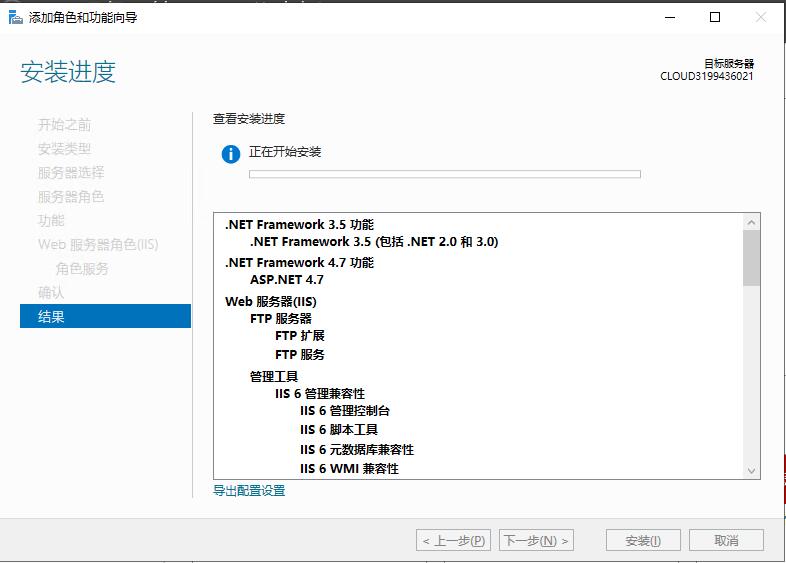Image resolution: width=786 pixels, height=563 pixels.
Task: Click the IIS 6 管理控制台 entry
Action: coord(345,411)
